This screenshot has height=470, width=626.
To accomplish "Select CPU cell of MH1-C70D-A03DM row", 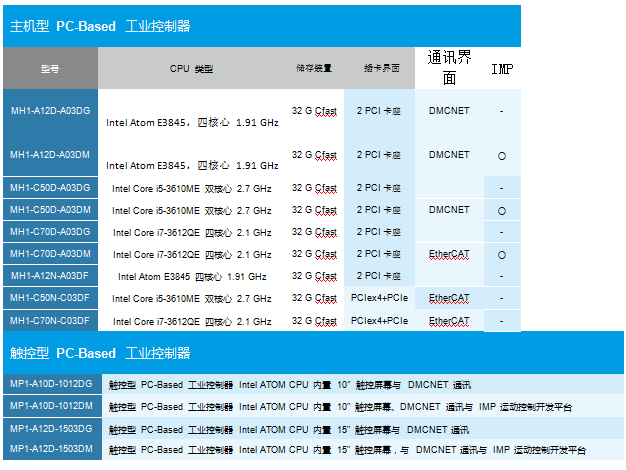I will tap(192, 254).
